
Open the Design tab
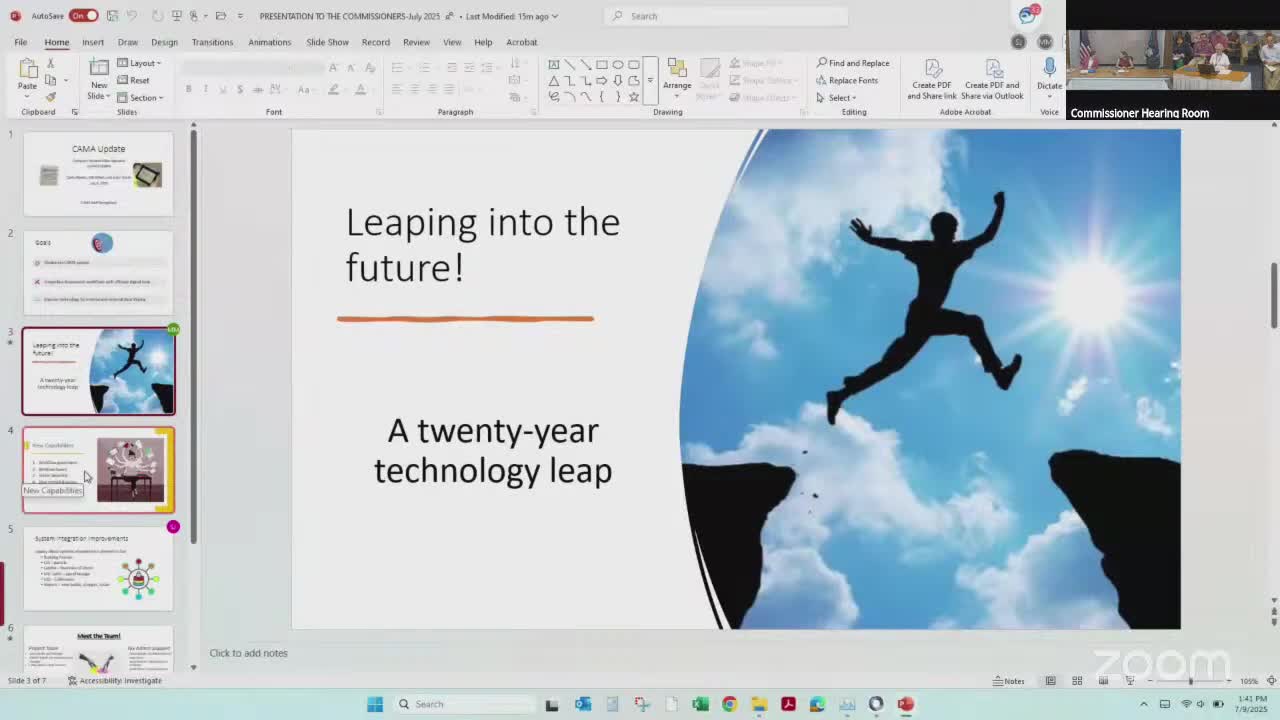tap(164, 42)
